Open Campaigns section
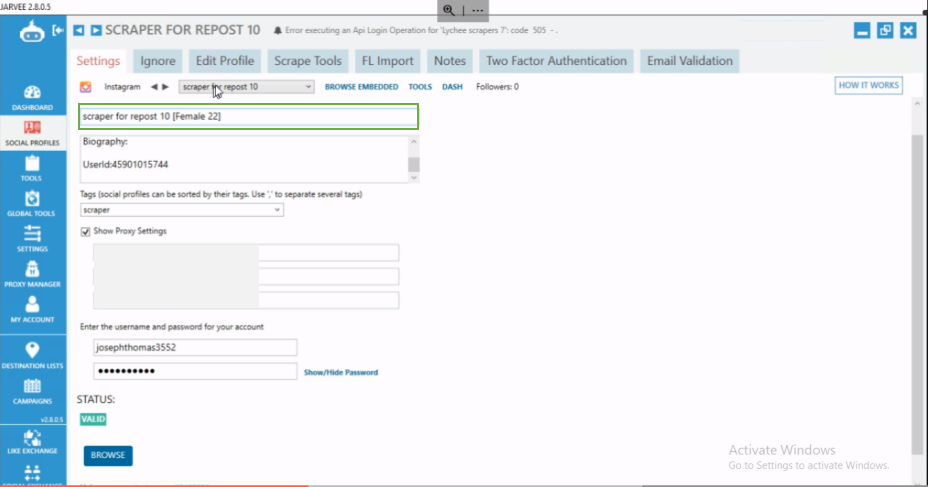928x487 pixels. [32, 391]
